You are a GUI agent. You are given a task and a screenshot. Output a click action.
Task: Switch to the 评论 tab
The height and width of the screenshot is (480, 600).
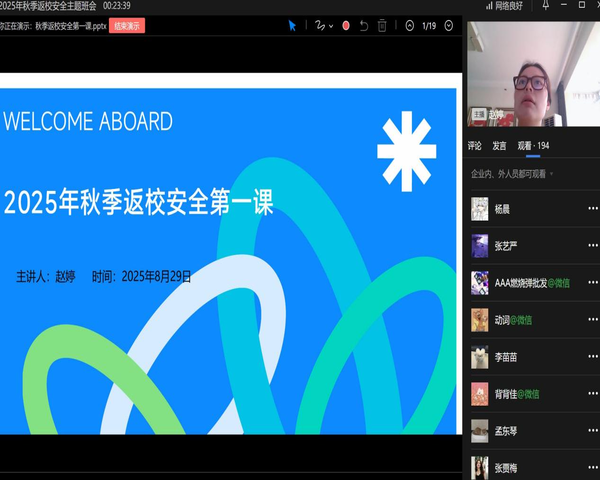pos(476,146)
